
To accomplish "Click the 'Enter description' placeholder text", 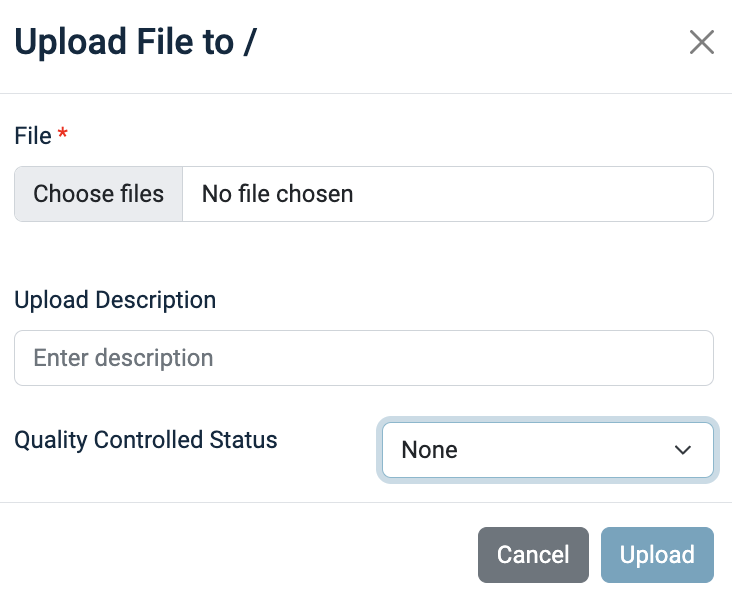I will point(123,358).
